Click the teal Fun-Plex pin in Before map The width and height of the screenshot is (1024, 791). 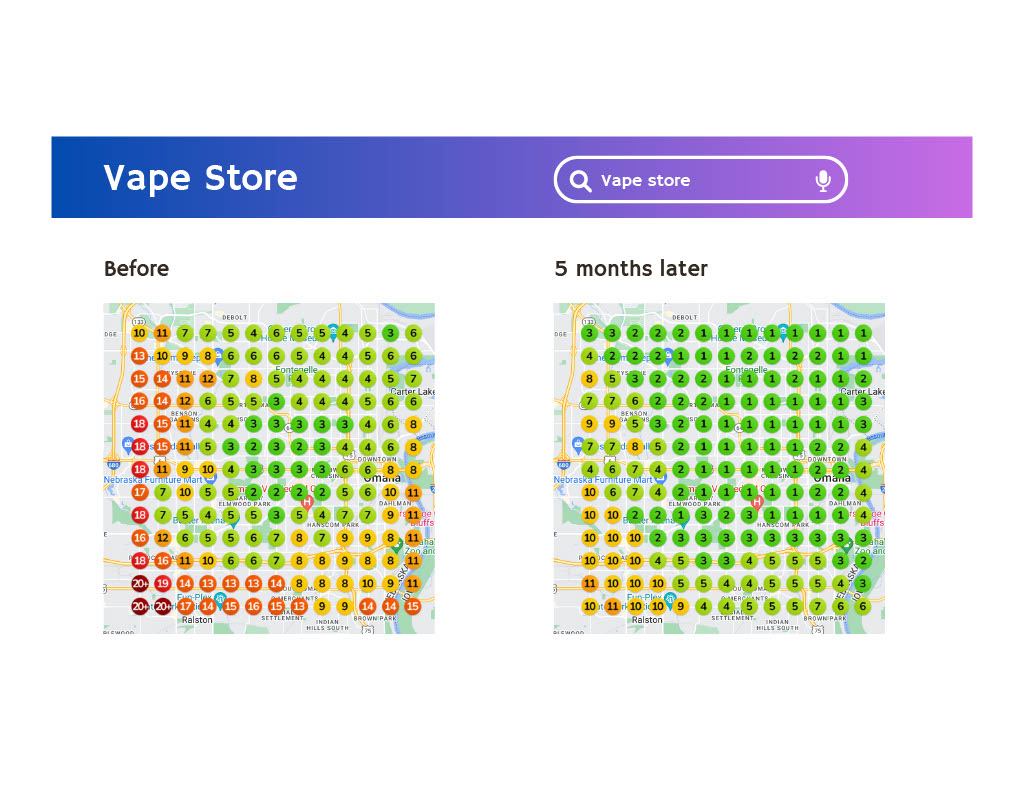(220, 598)
